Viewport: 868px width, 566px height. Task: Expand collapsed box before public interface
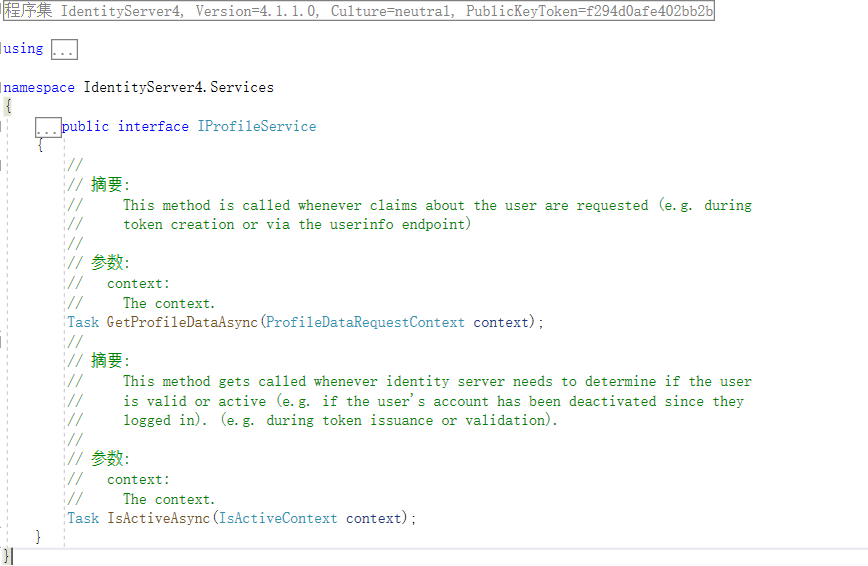pyautogui.click(x=48, y=127)
